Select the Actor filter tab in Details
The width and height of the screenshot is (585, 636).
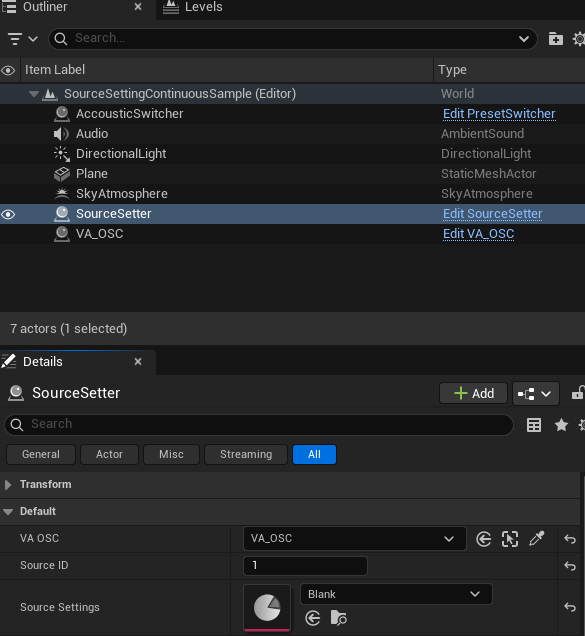click(110, 454)
